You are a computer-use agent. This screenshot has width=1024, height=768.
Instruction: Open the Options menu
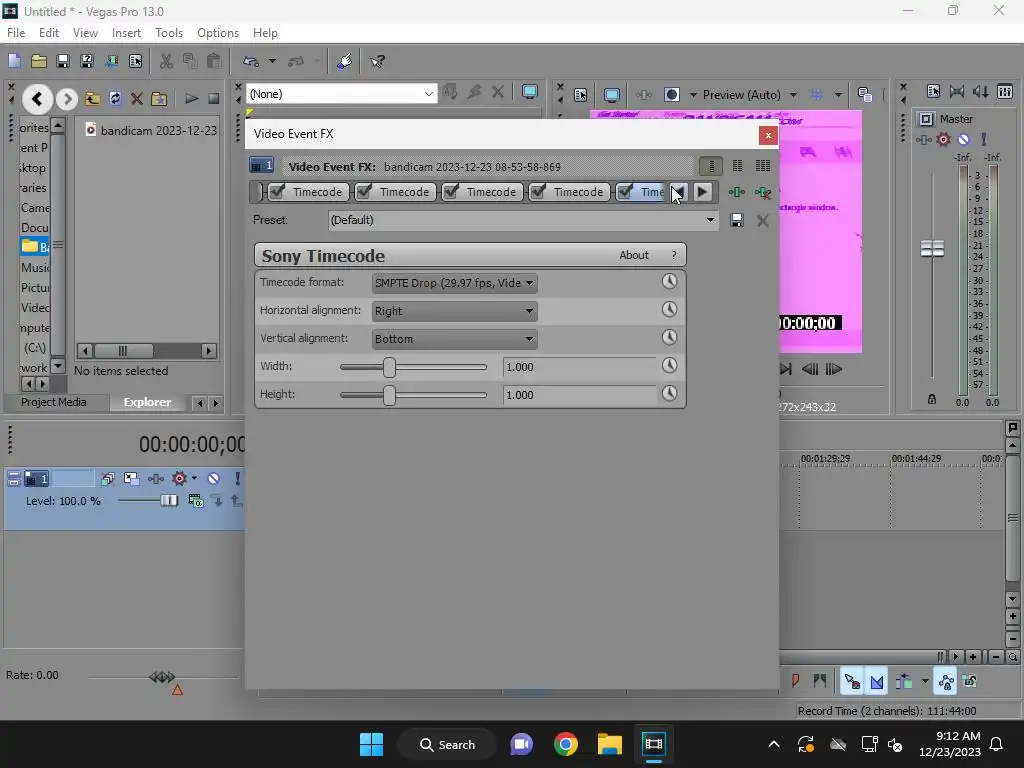(x=218, y=33)
